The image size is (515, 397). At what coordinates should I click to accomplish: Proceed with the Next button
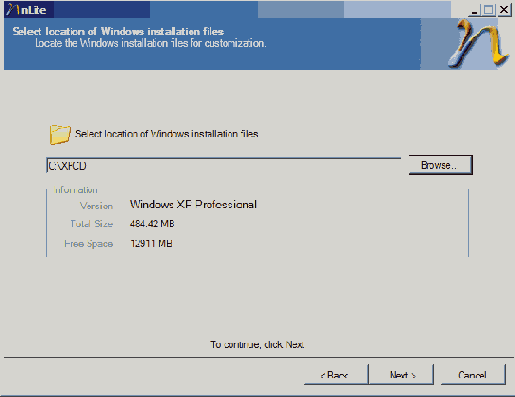(402, 375)
